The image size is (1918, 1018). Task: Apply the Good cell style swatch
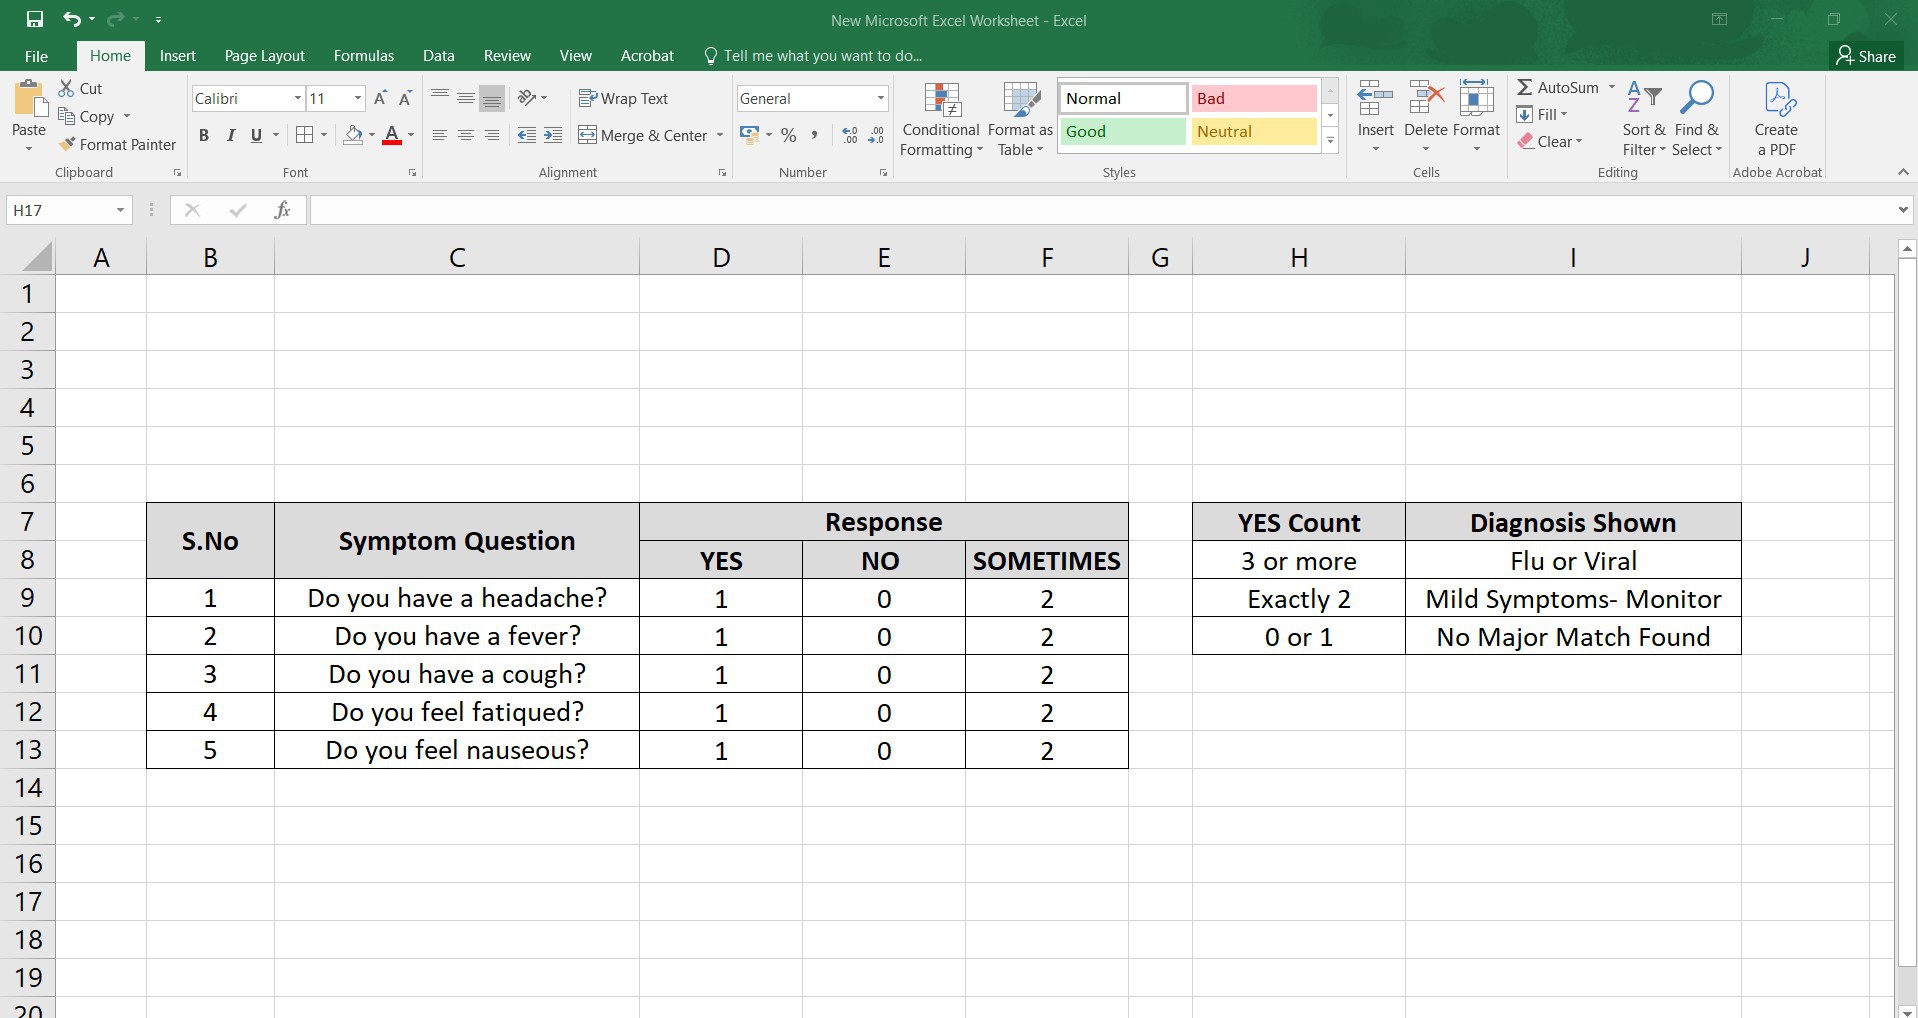point(1122,132)
